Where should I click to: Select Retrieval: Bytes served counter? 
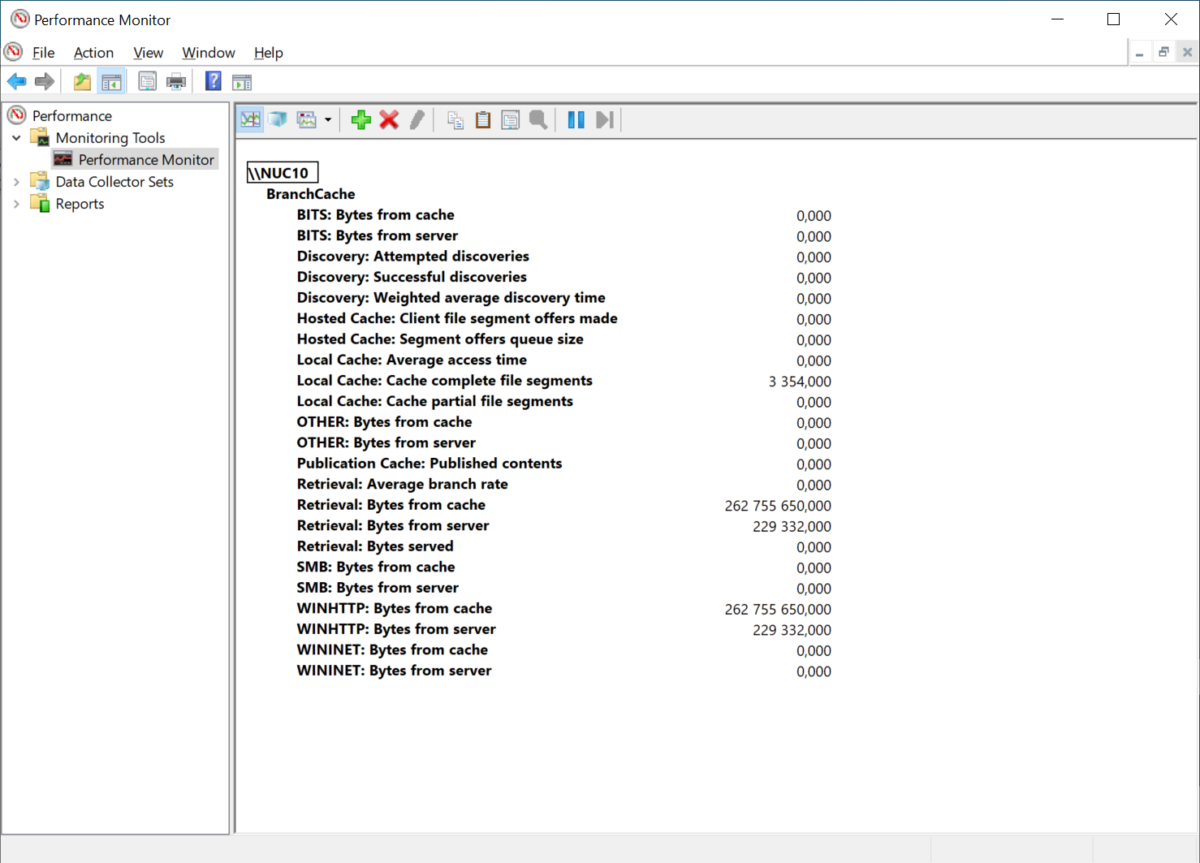tap(375, 546)
